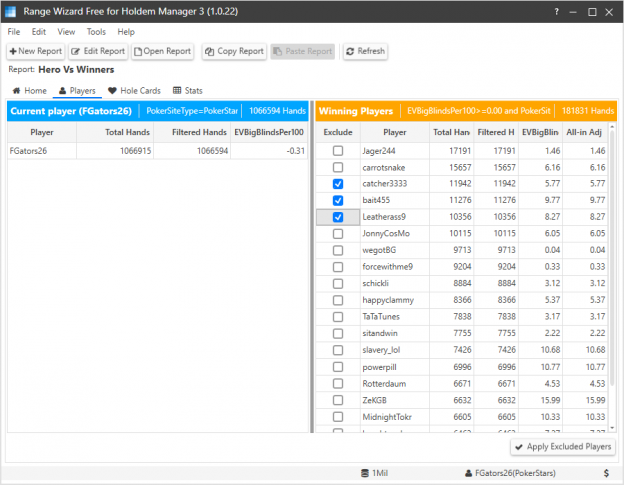Image resolution: width=624 pixels, height=485 pixels.
Task: Sort winners by the Exclude column header
Action: coord(338,132)
